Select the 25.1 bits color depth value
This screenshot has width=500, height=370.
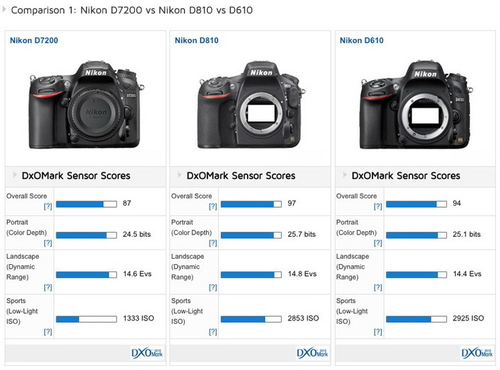tap(467, 234)
